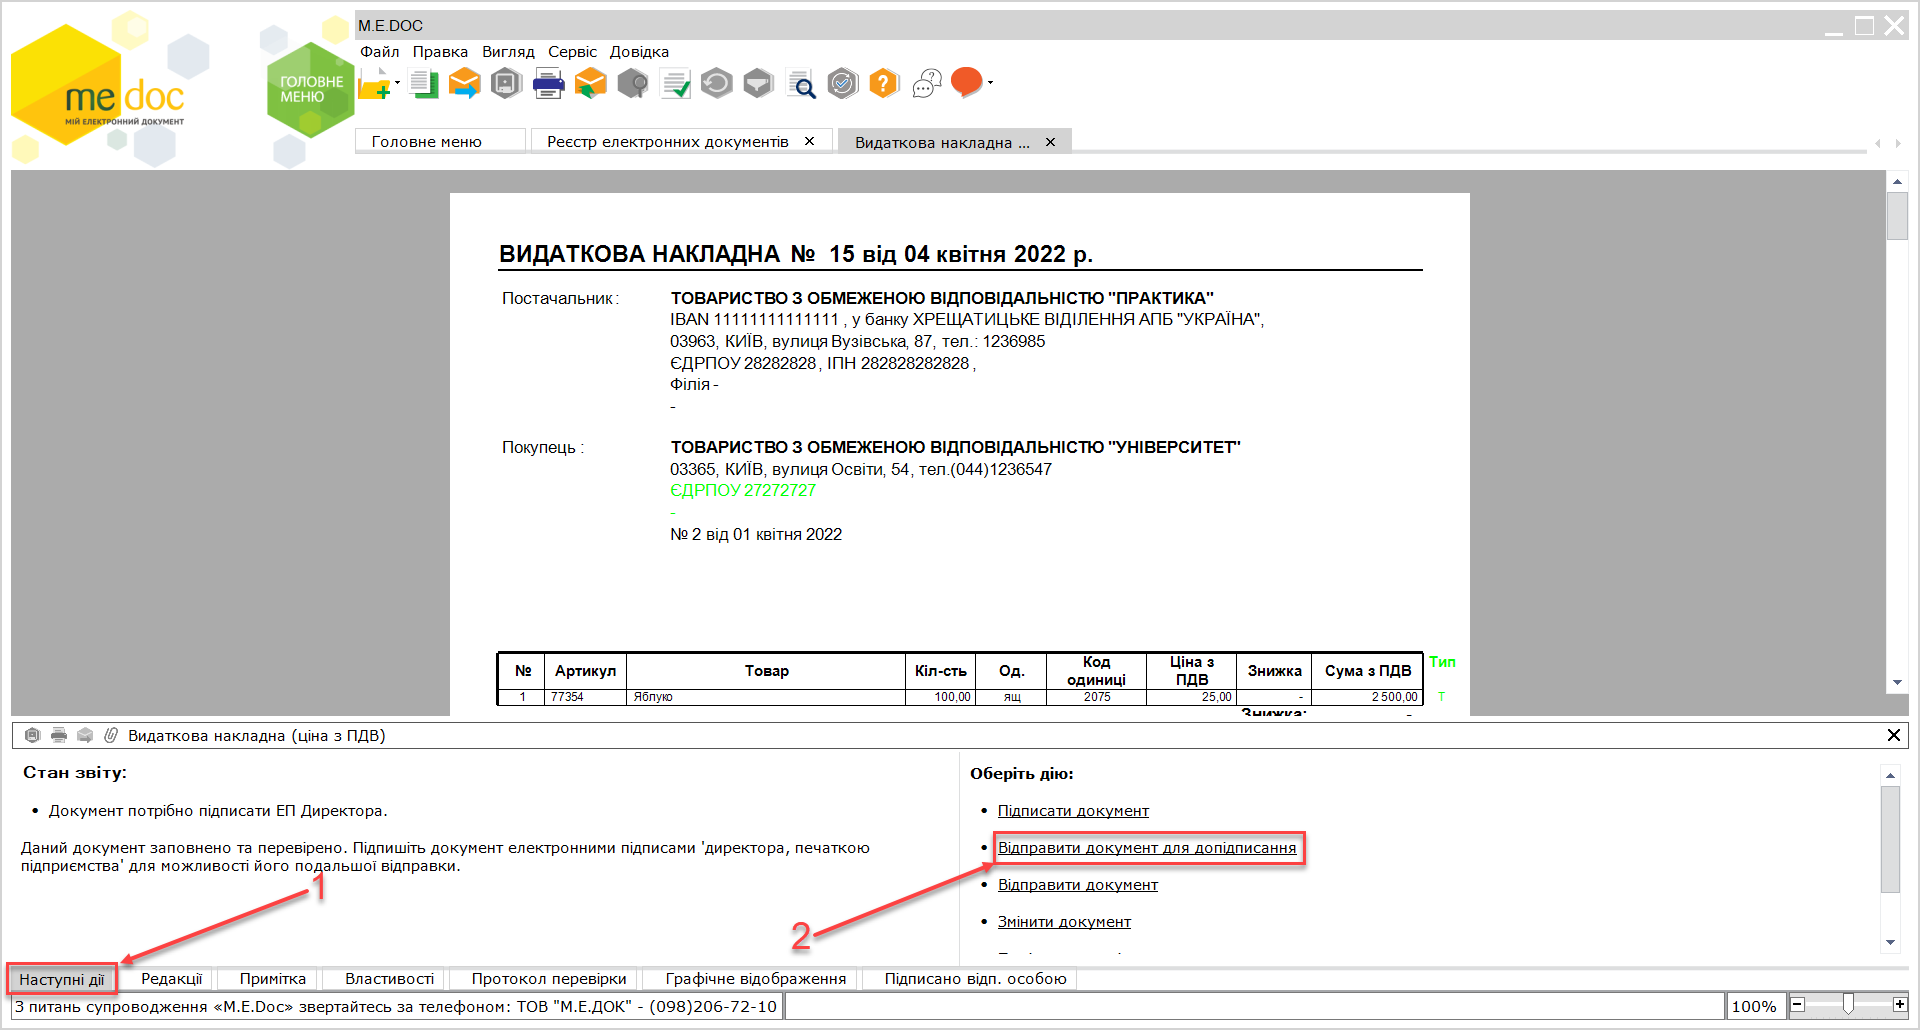Click the blue printer icon in the top toolbar
This screenshot has height=1030, width=1920.
[x=548, y=84]
